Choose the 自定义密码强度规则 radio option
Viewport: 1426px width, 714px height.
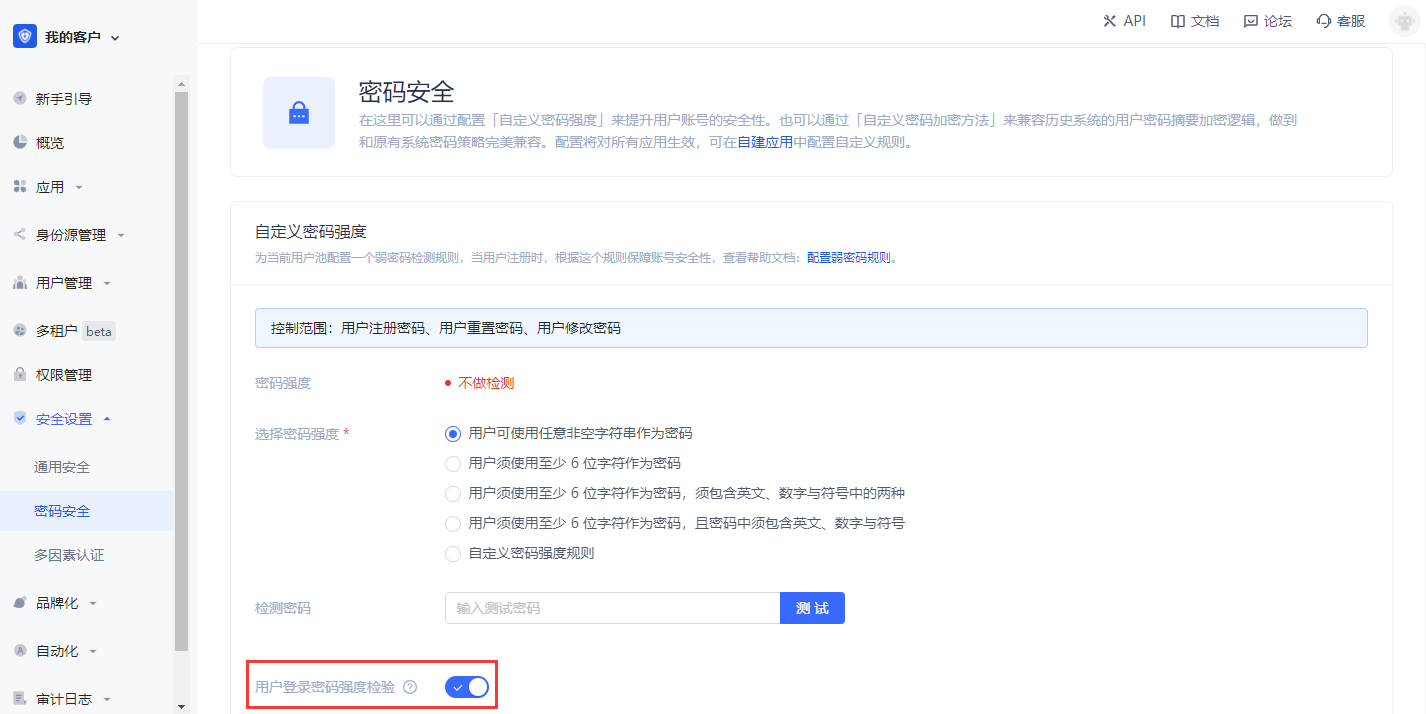(453, 553)
